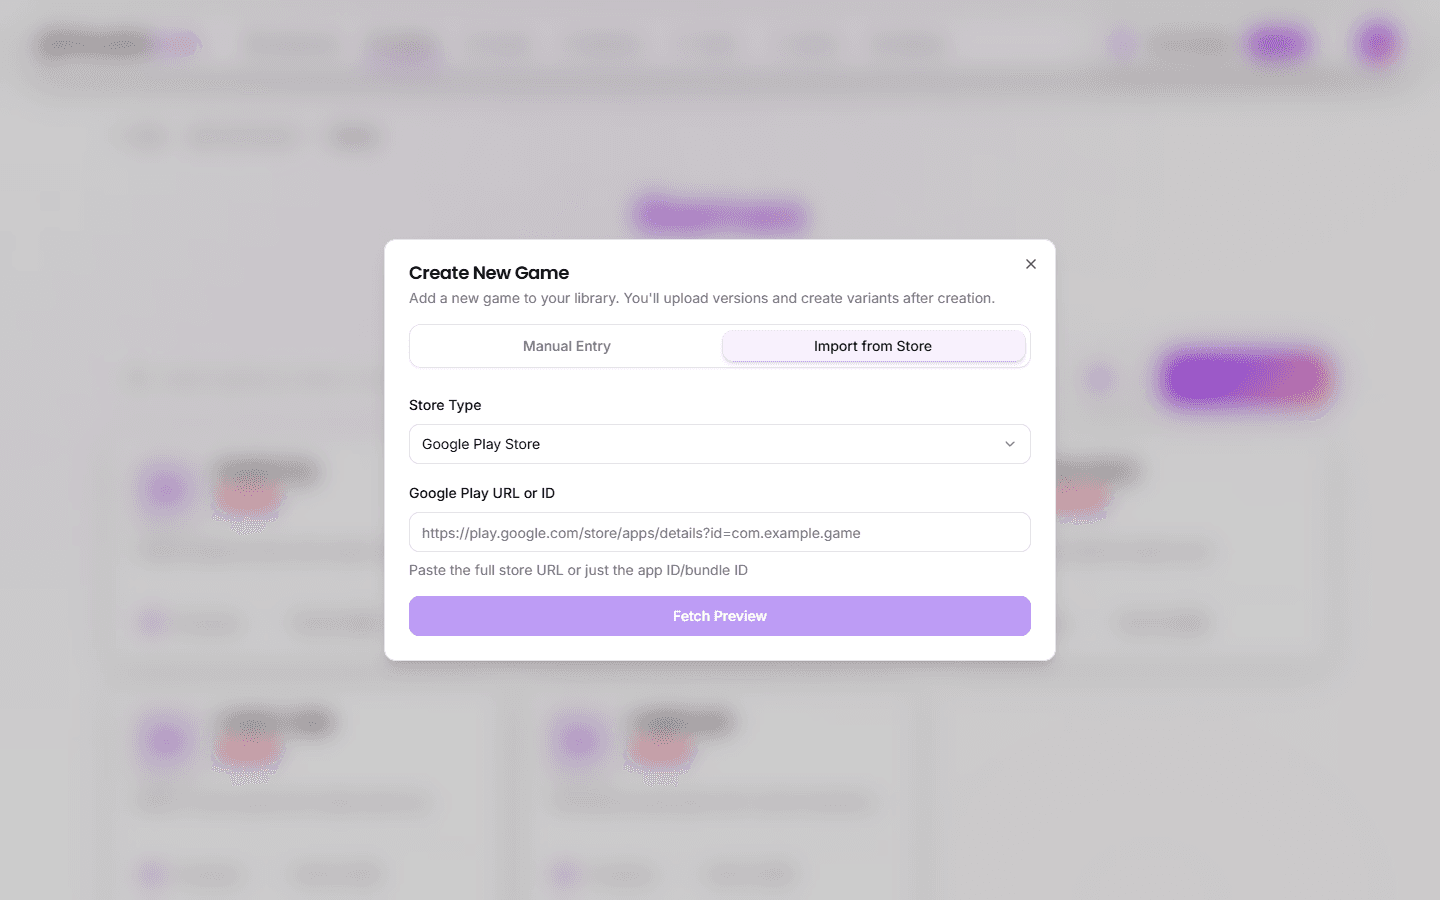Click the blurred app logo in the header

pyautogui.click(x=118, y=44)
